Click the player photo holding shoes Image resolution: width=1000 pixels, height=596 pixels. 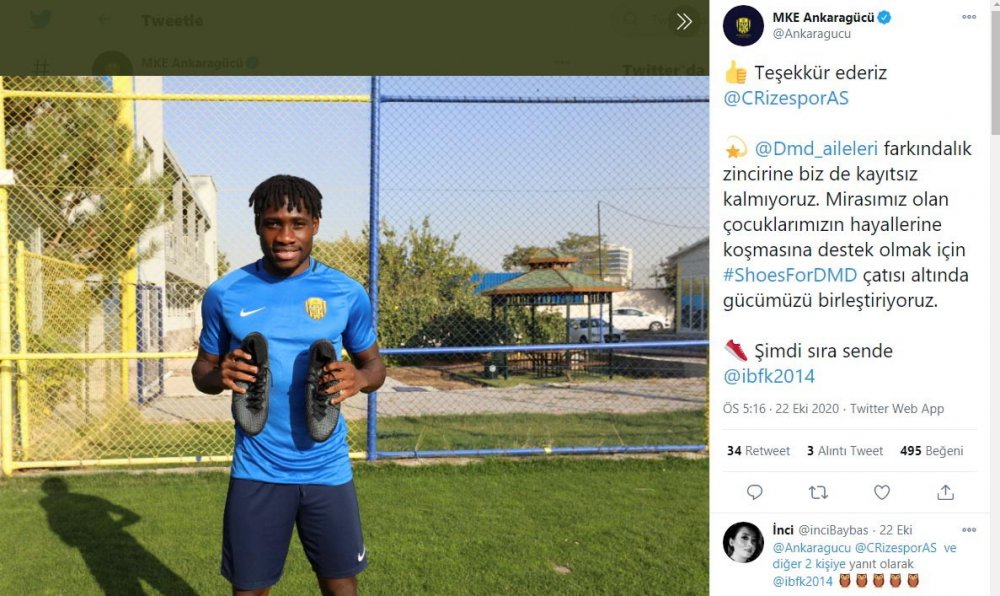point(354,336)
